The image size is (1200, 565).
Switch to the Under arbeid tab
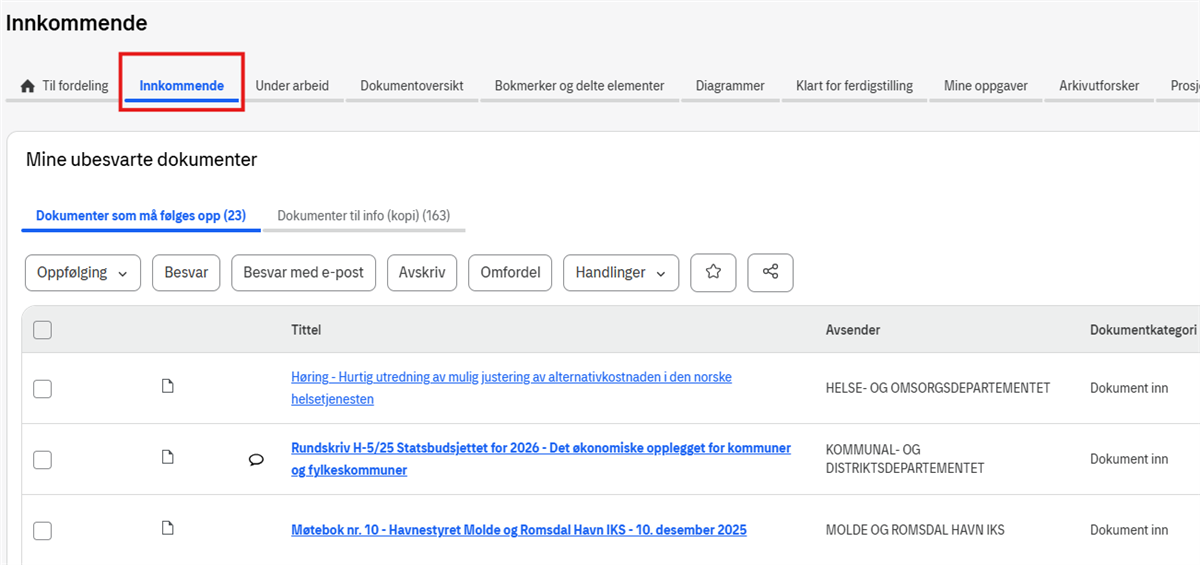pyautogui.click(x=292, y=86)
